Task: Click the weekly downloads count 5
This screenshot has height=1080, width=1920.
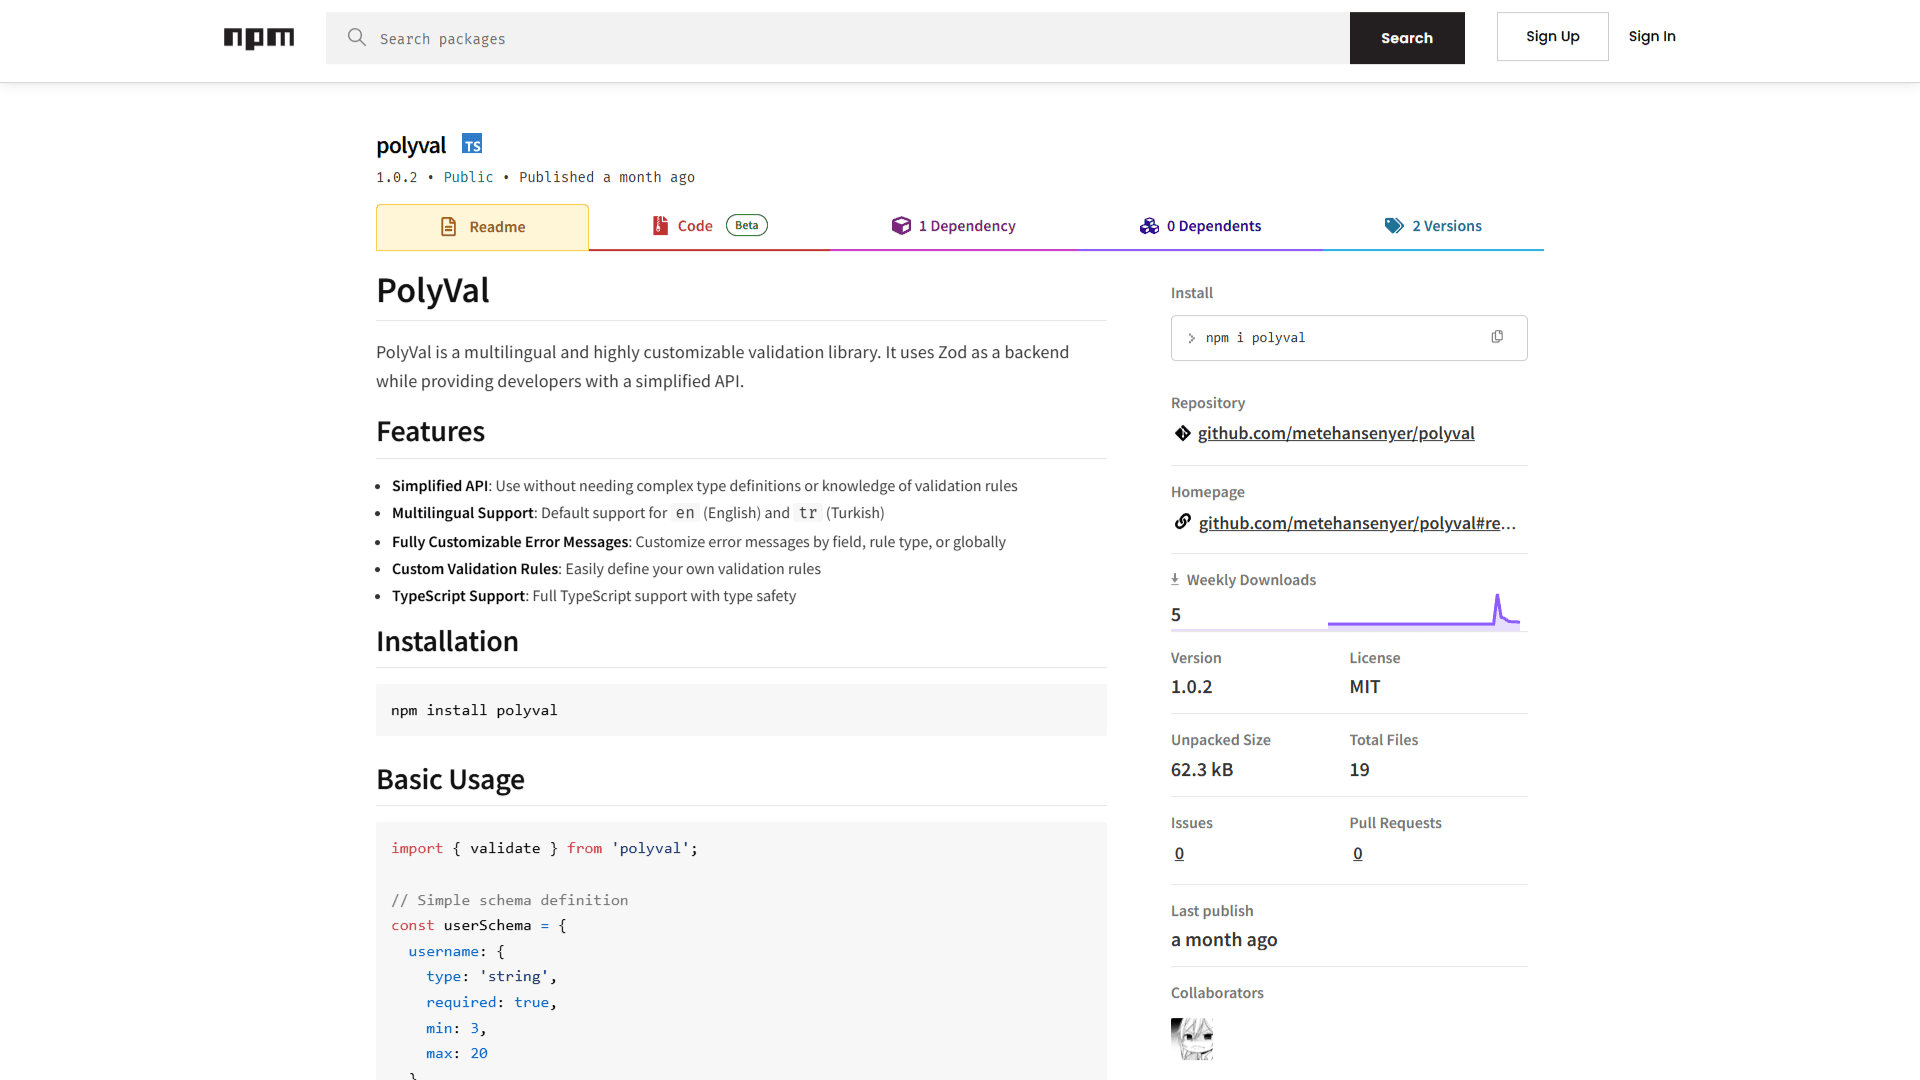Action: (x=1176, y=615)
